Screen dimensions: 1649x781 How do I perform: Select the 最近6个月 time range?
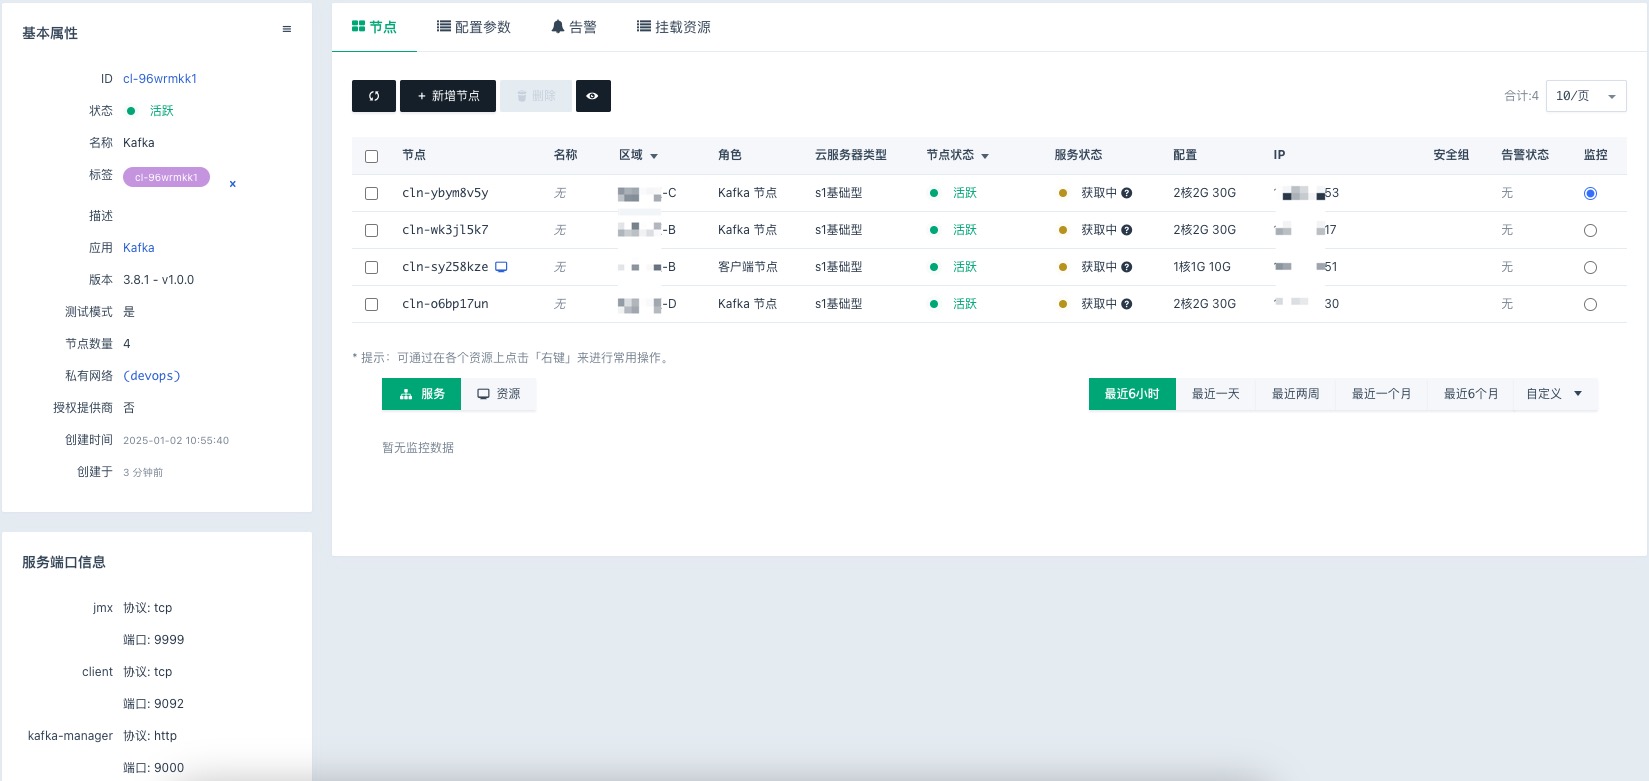tap(1471, 394)
